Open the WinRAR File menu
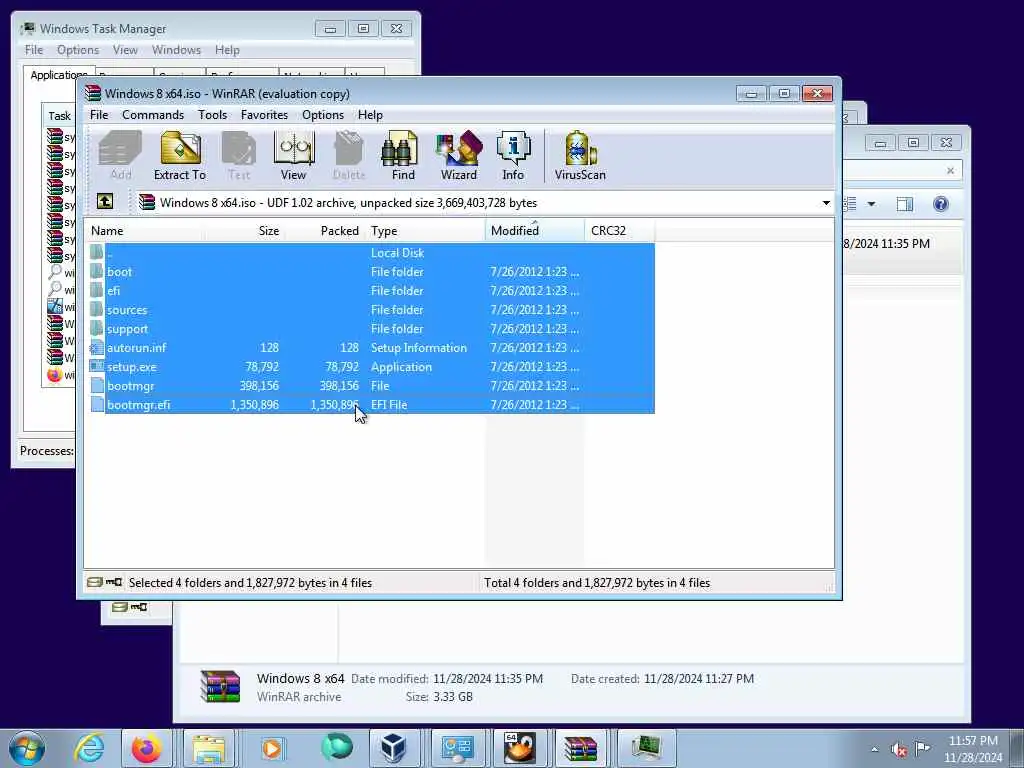This screenshot has height=768, width=1024. point(99,115)
